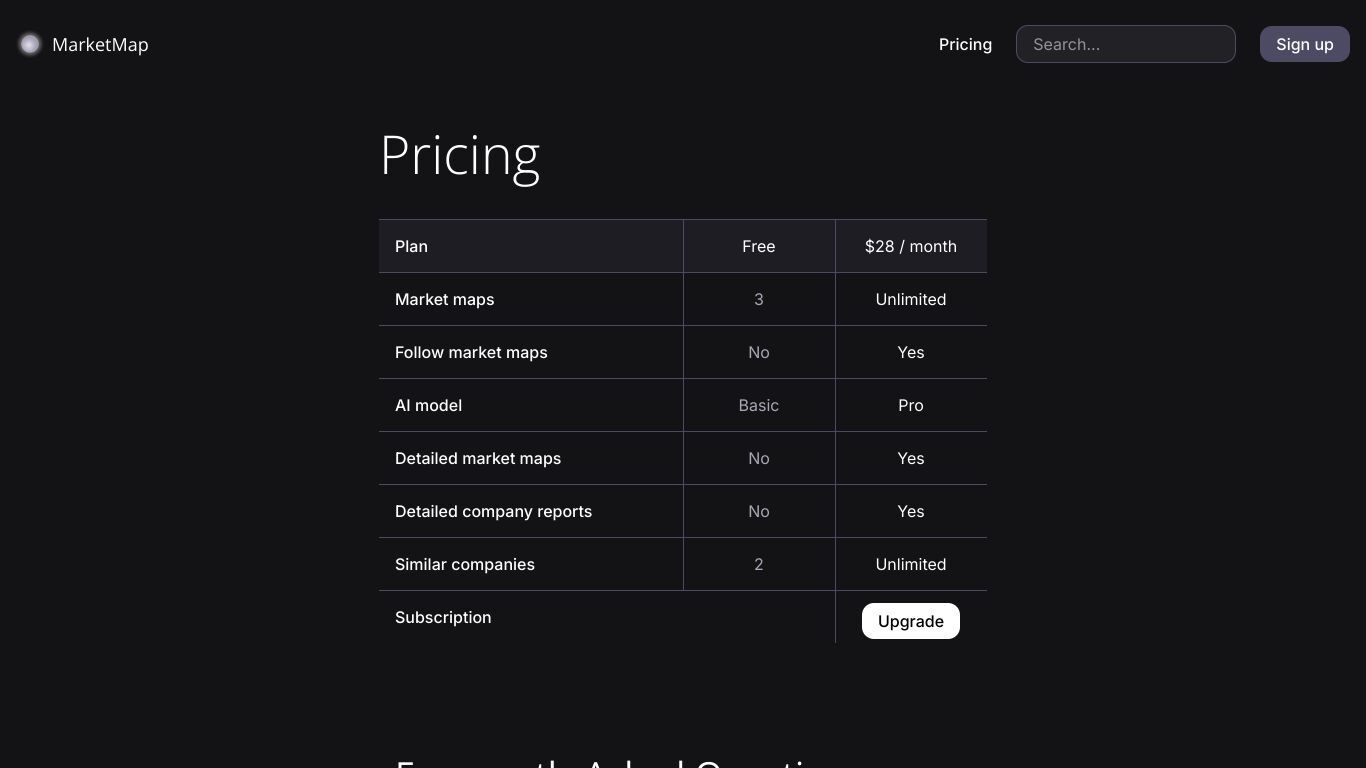Click the Basic value for AI model
Image resolution: width=1366 pixels, height=768 pixels.
point(759,405)
